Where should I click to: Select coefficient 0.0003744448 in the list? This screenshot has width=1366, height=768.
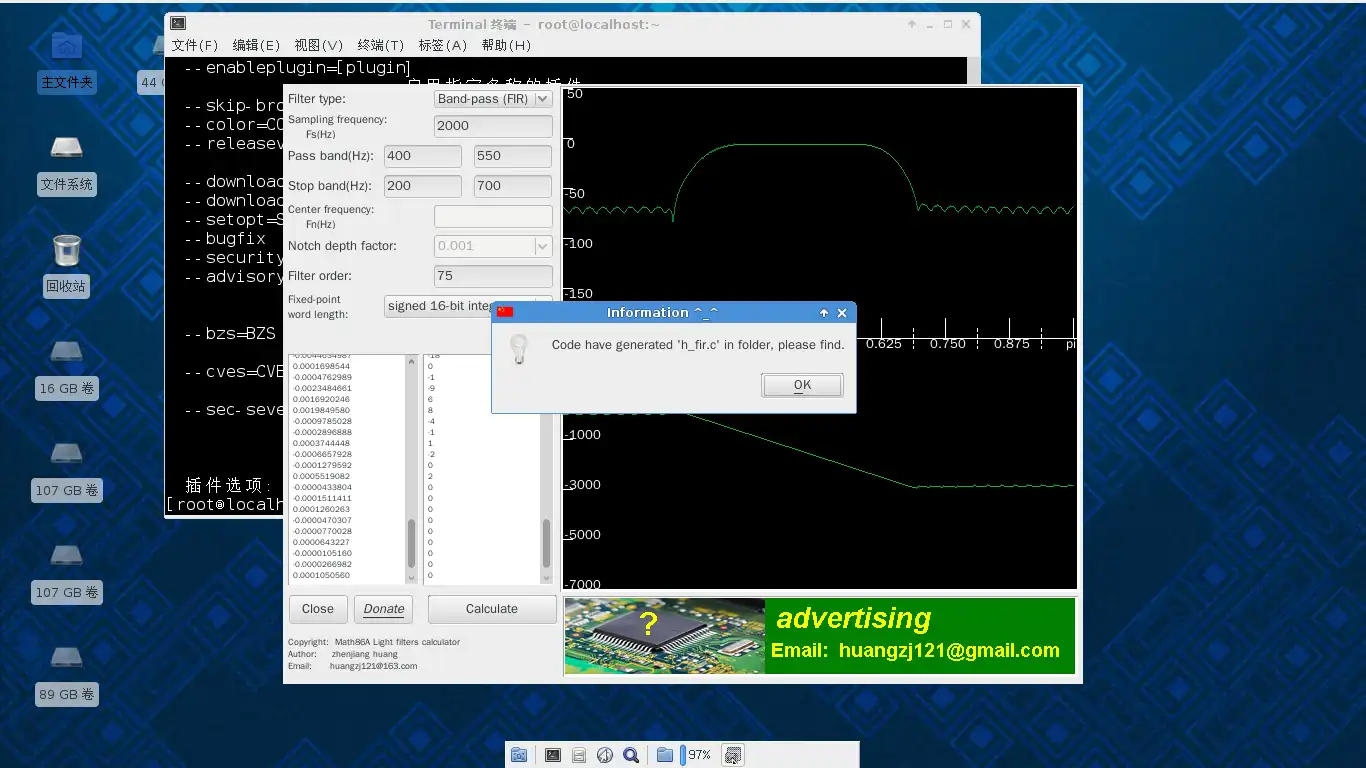point(321,443)
